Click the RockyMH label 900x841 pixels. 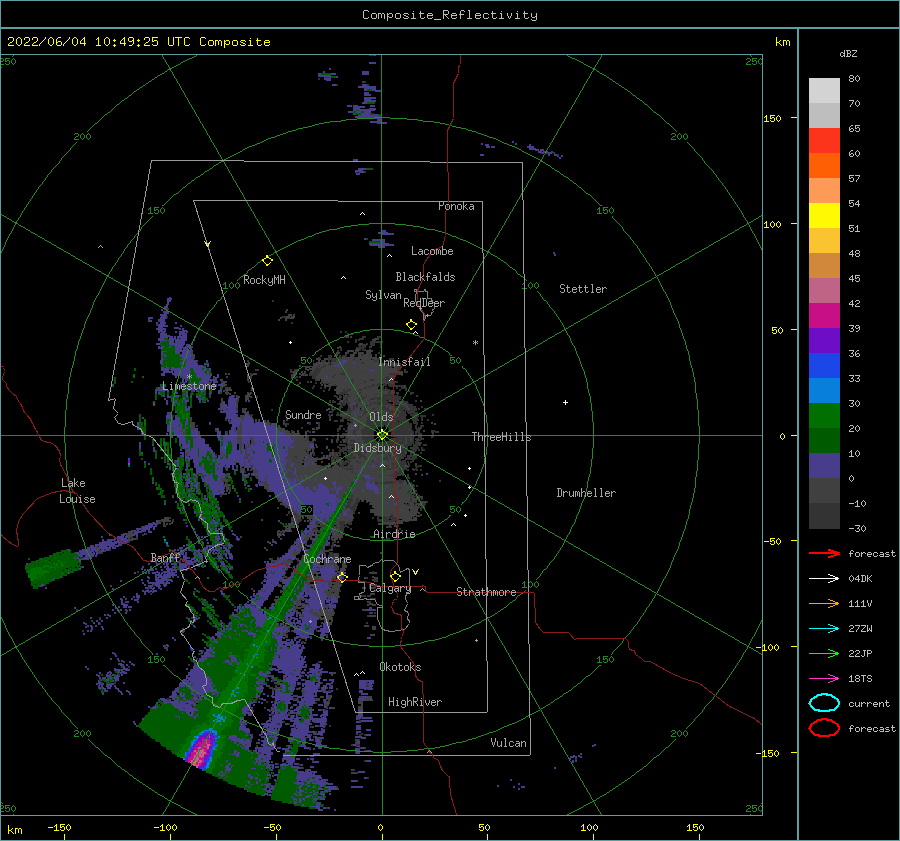pyautogui.click(x=264, y=280)
